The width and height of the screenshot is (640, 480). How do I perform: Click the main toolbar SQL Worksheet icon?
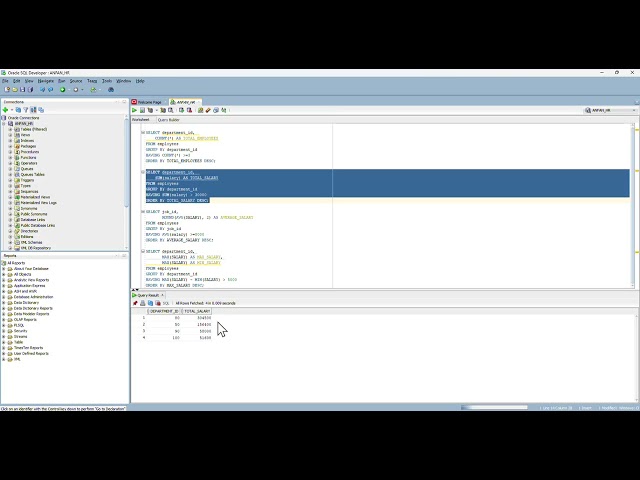pyautogui.click(x=93, y=89)
